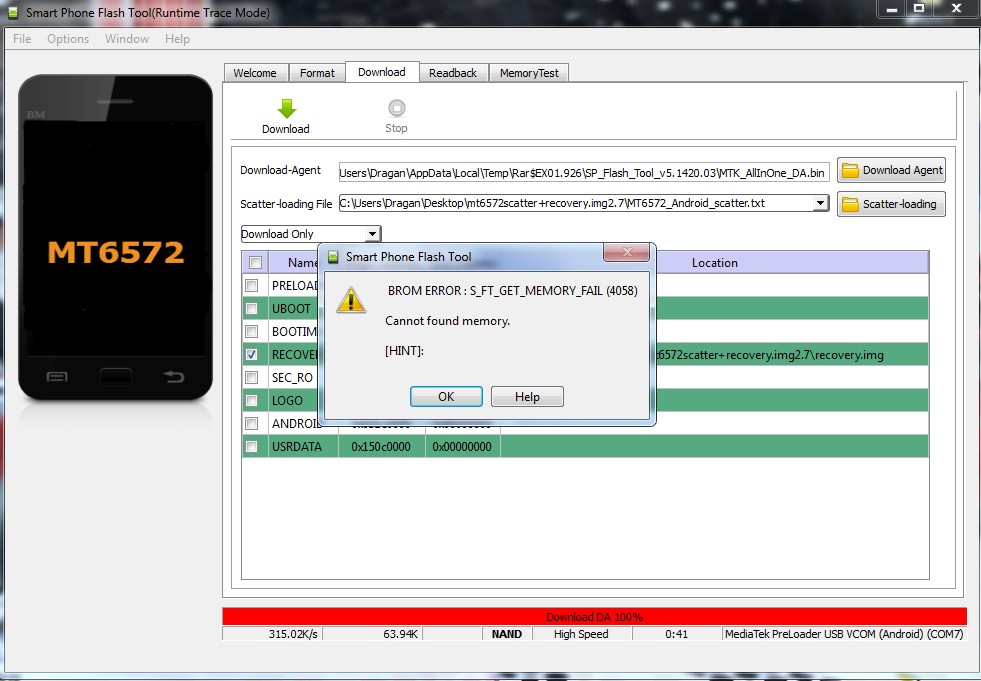Open the File menu
981x681 pixels.
point(22,39)
